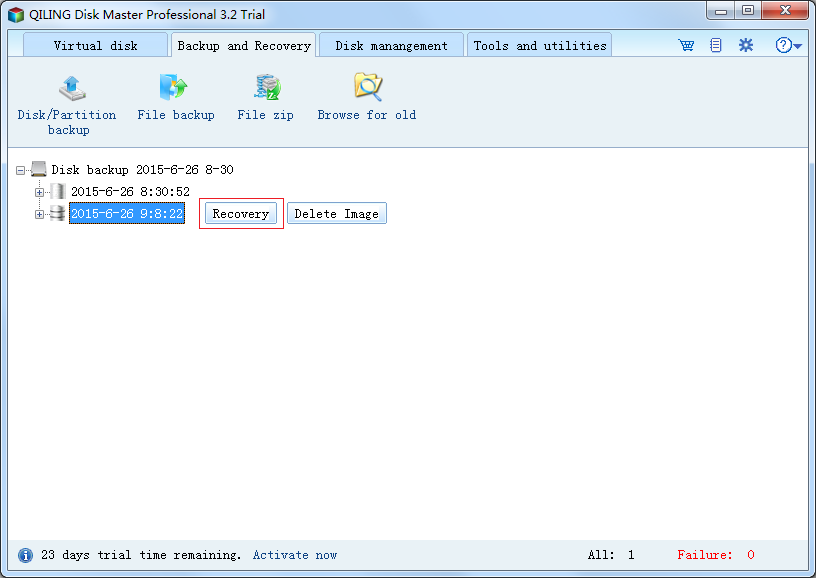The width and height of the screenshot is (816, 578).
Task: Open the log list icon
Action: 716,45
